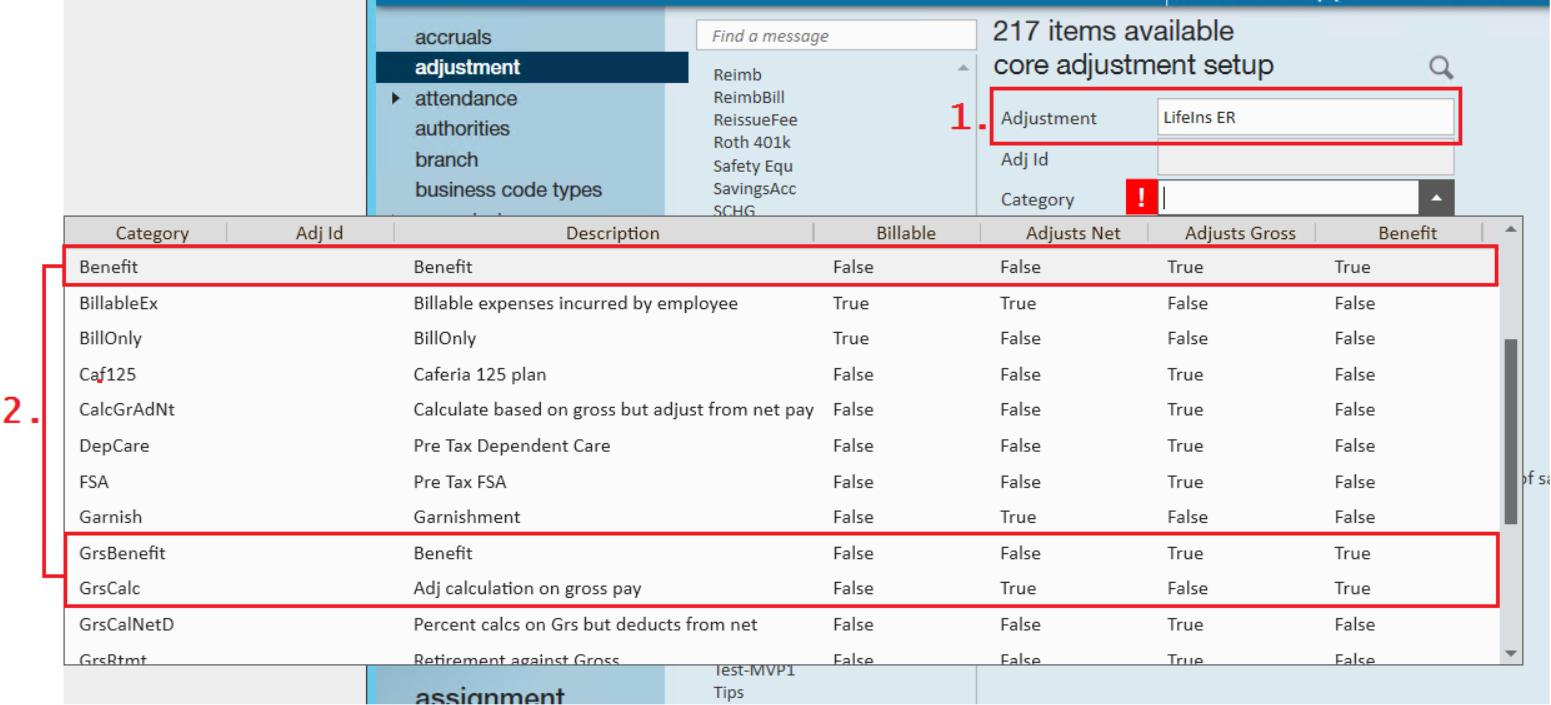Click the category dropdown scrollbar thumb

point(1511,431)
